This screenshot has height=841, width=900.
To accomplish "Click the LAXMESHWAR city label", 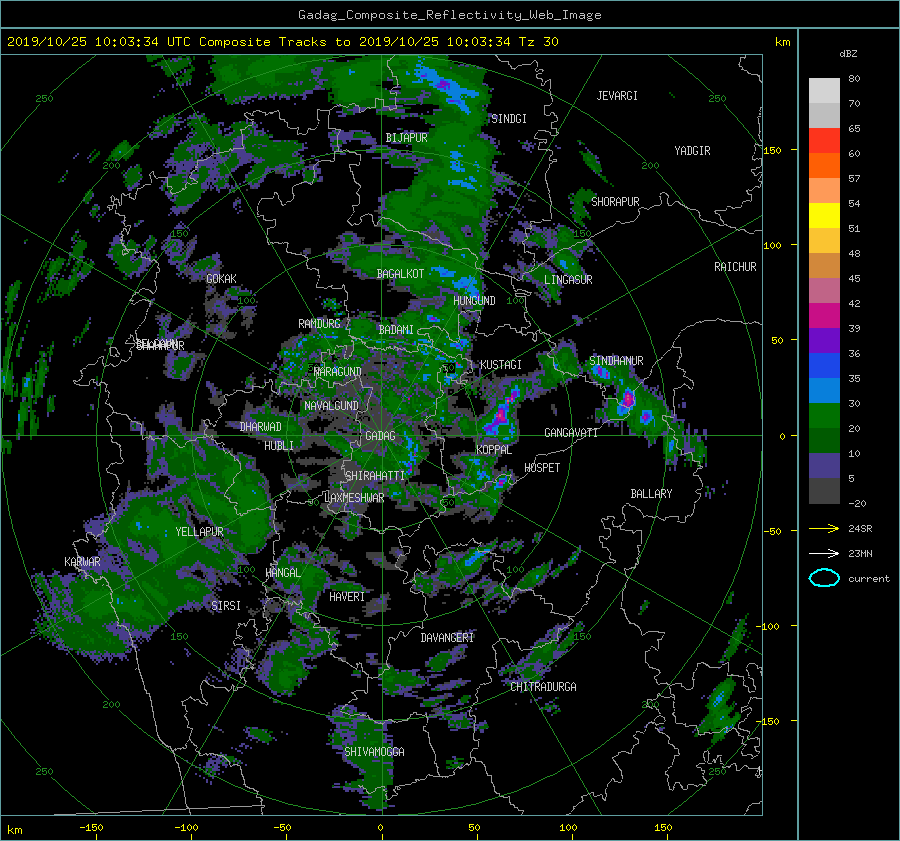I will click(354, 498).
